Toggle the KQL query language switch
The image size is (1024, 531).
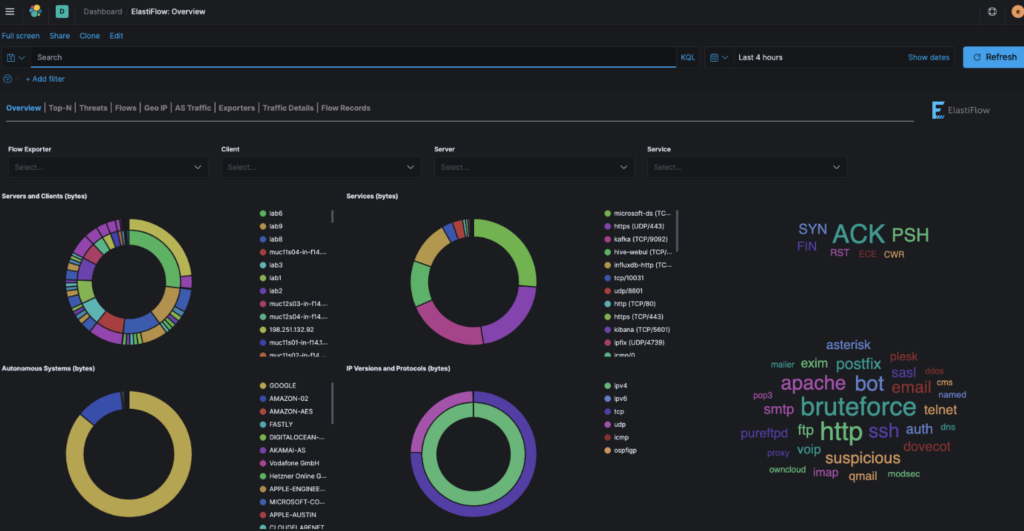(x=688, y=57)
